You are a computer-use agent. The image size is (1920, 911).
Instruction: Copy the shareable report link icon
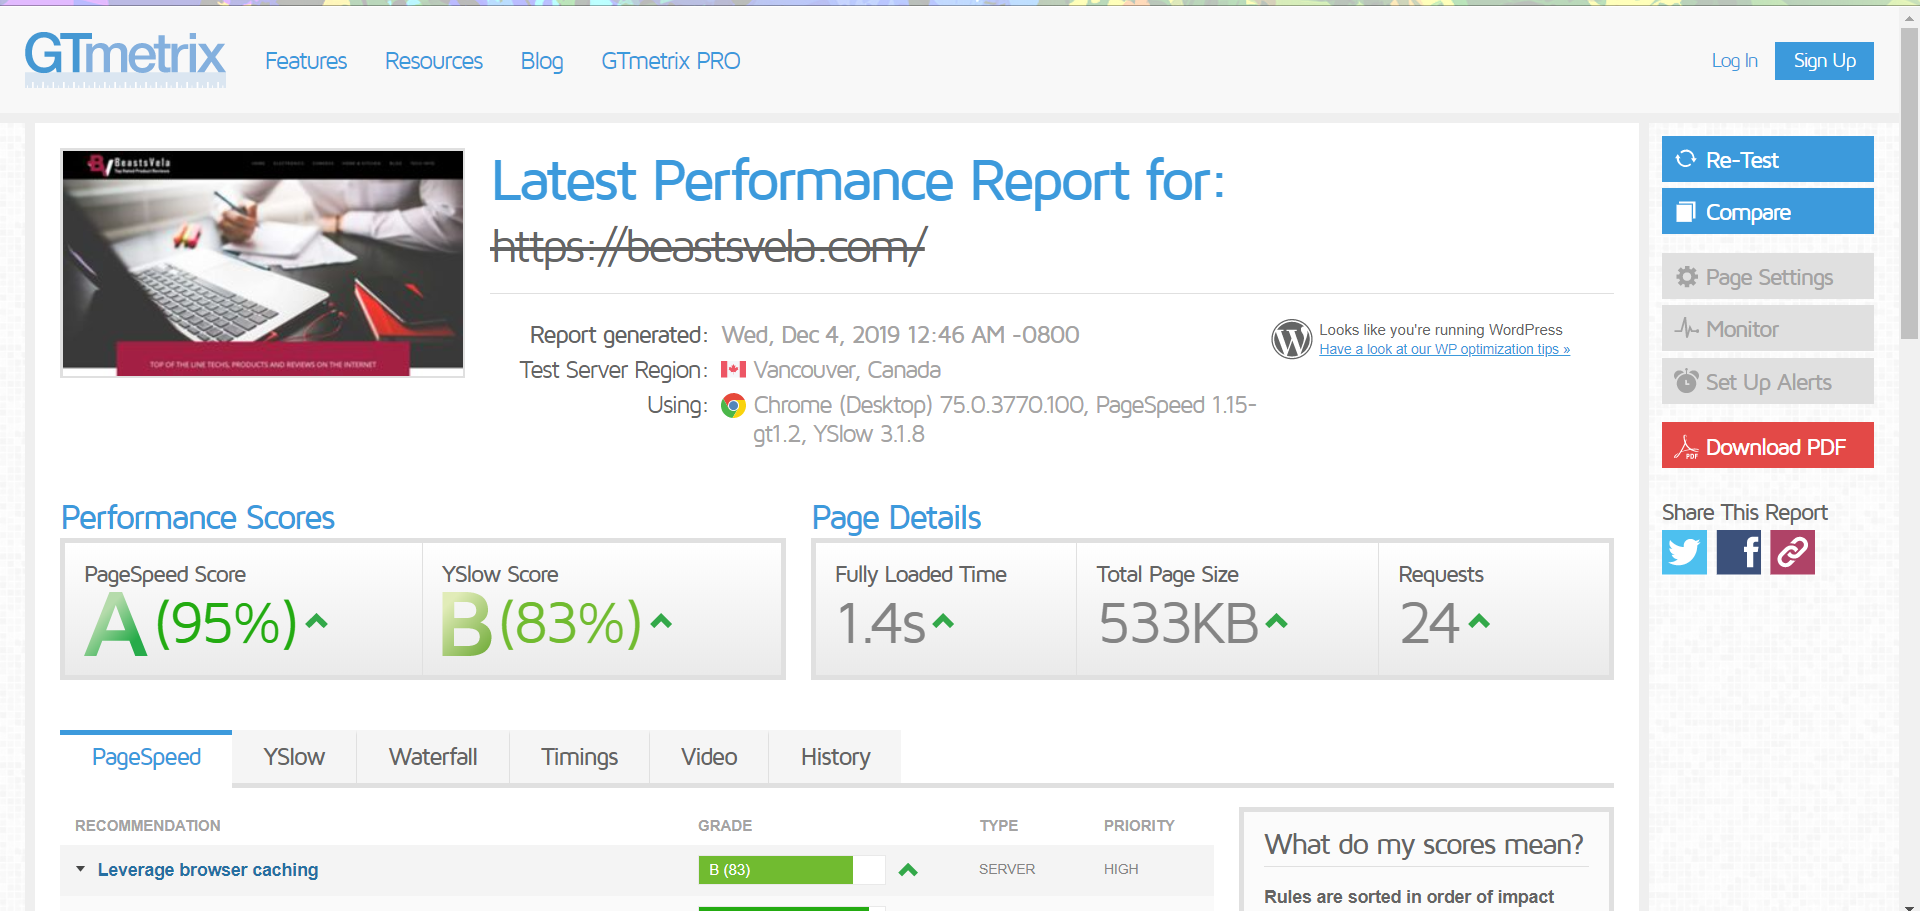point(1792,552)
